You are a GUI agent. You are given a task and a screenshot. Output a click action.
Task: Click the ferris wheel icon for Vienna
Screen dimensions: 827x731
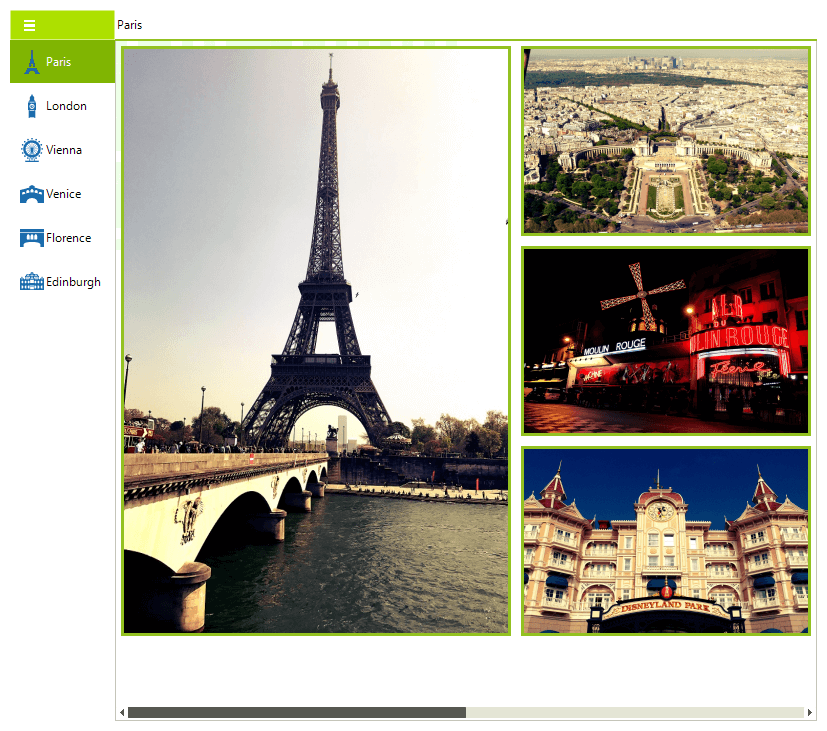click(x=32, y=149)
